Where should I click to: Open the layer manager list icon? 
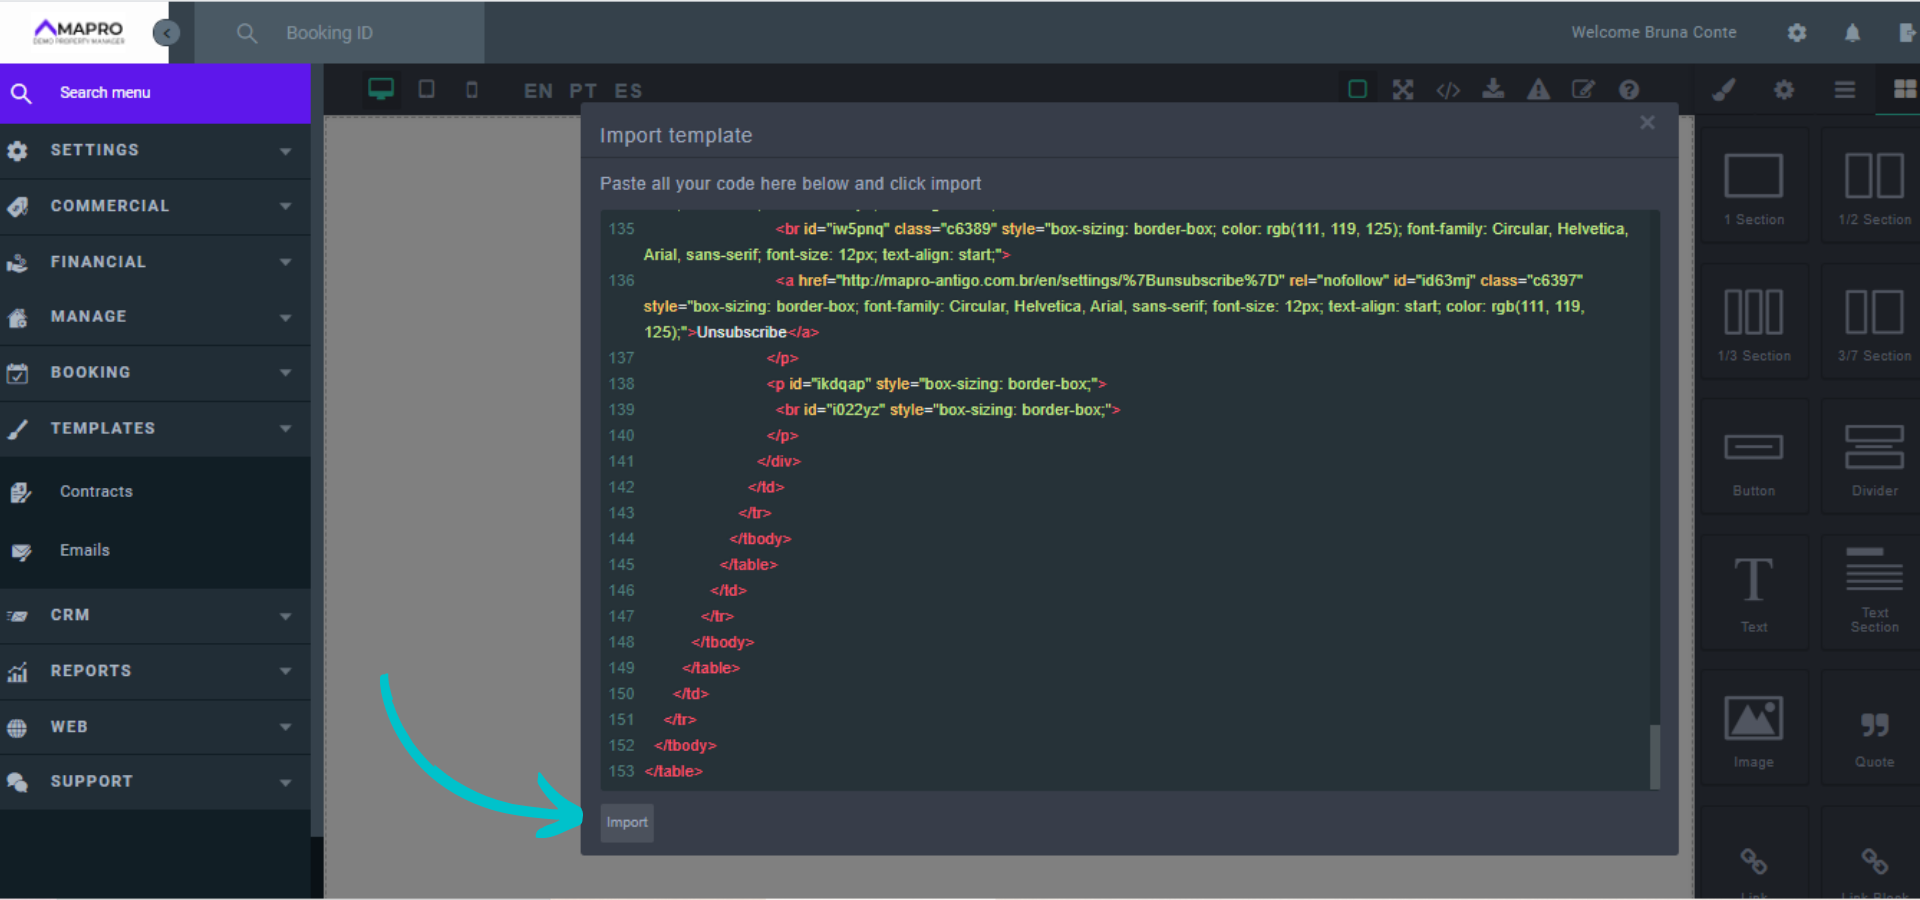(x=1844, y=89)
